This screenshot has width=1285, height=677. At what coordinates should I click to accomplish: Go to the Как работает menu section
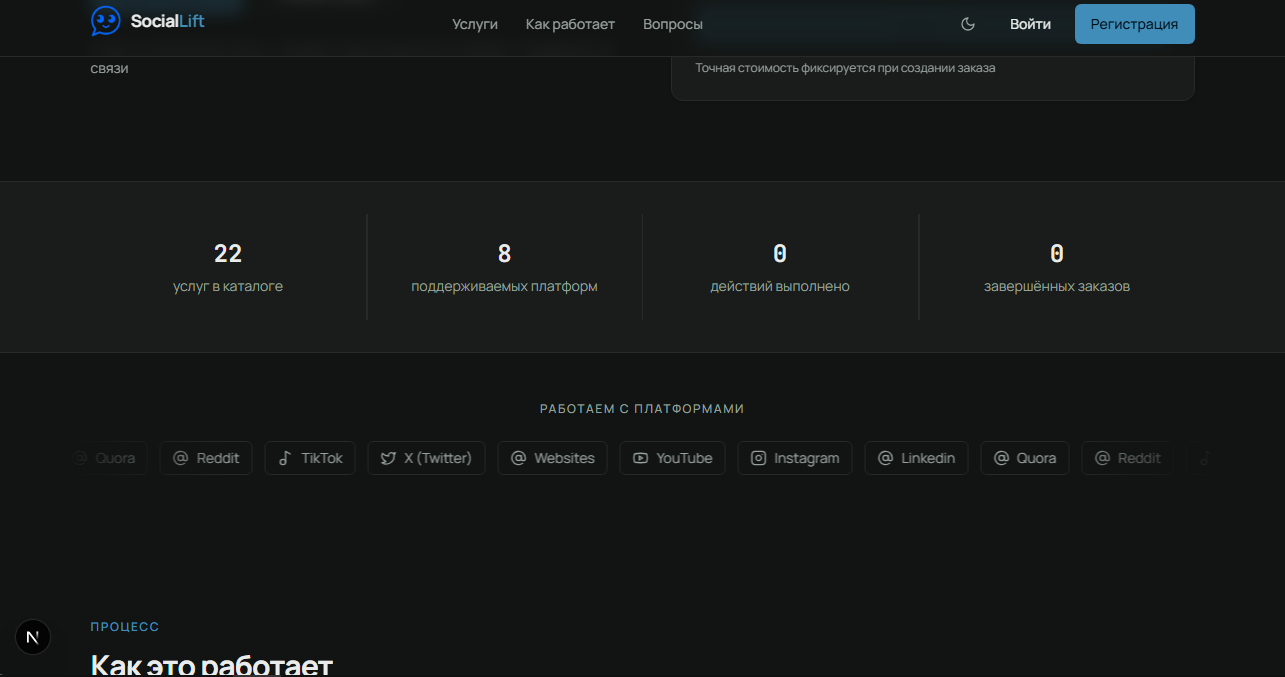point(570,24)
